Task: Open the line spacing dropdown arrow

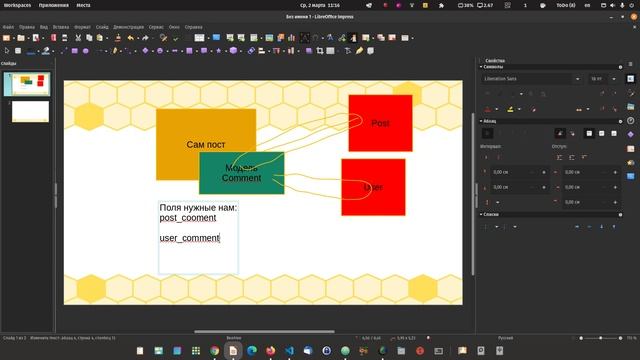Action: pos(498,202)
